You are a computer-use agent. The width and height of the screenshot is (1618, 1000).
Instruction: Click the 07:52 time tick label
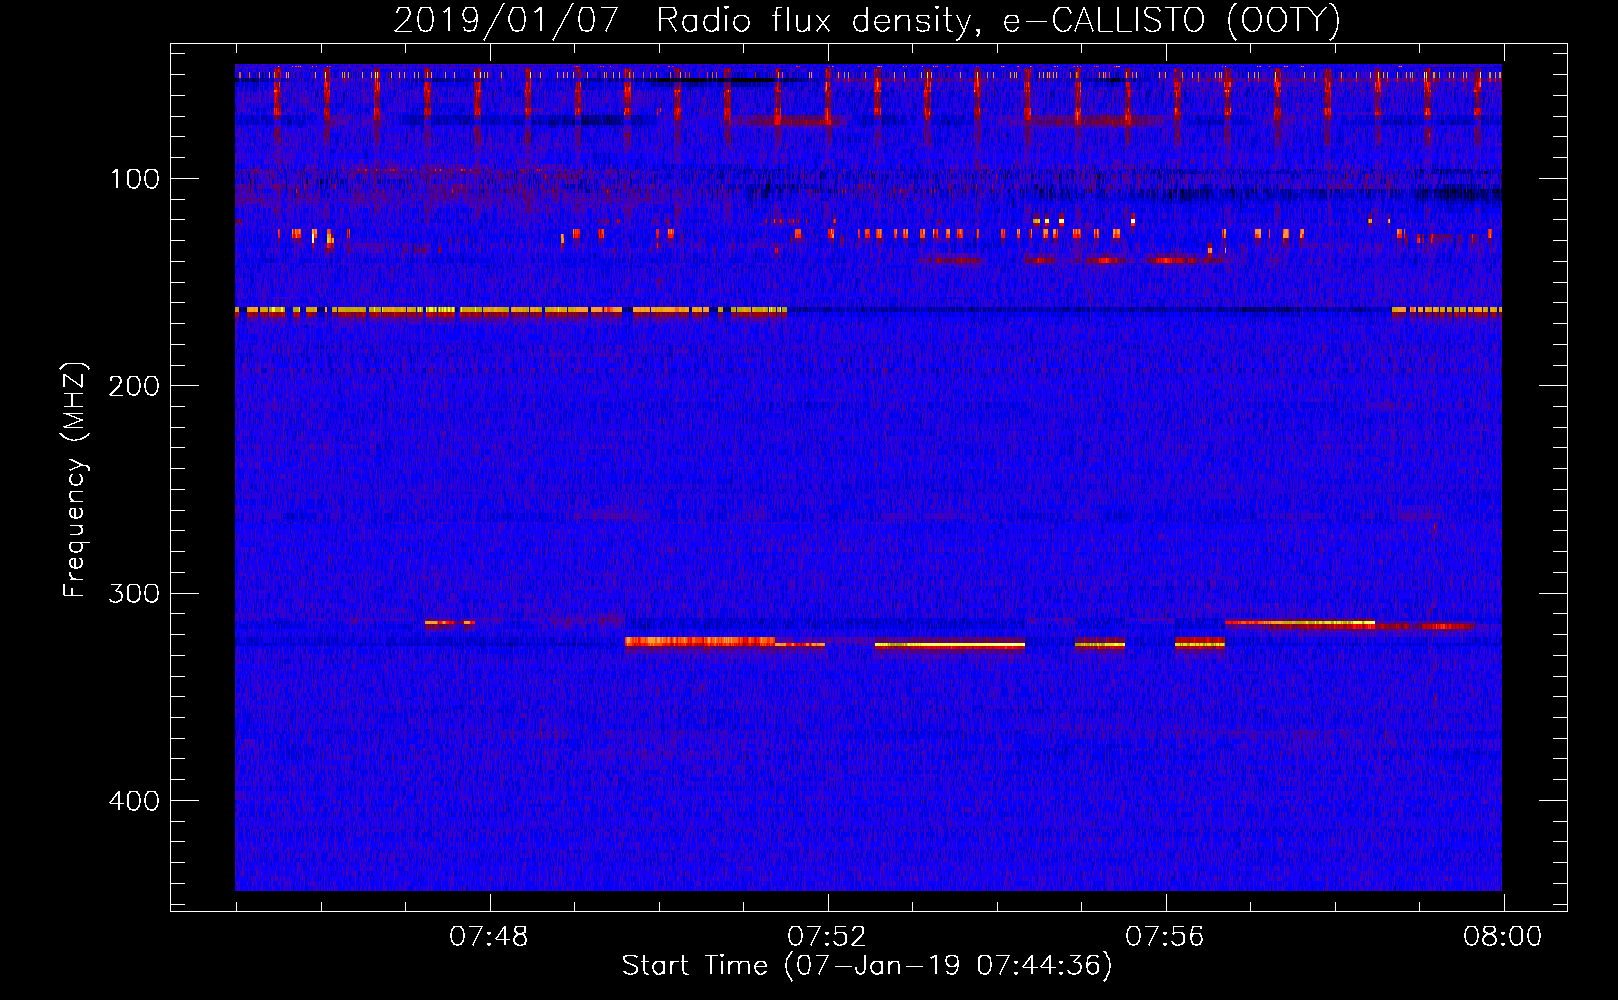827,937
